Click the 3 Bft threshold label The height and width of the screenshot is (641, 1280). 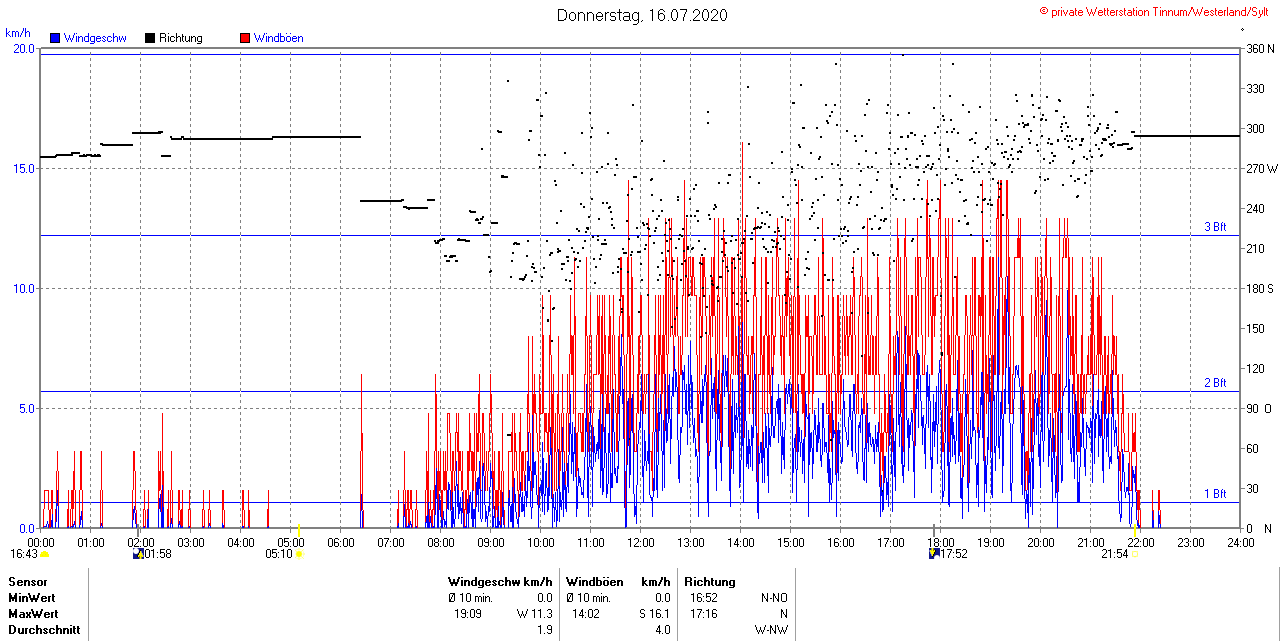pos(1215,227)
